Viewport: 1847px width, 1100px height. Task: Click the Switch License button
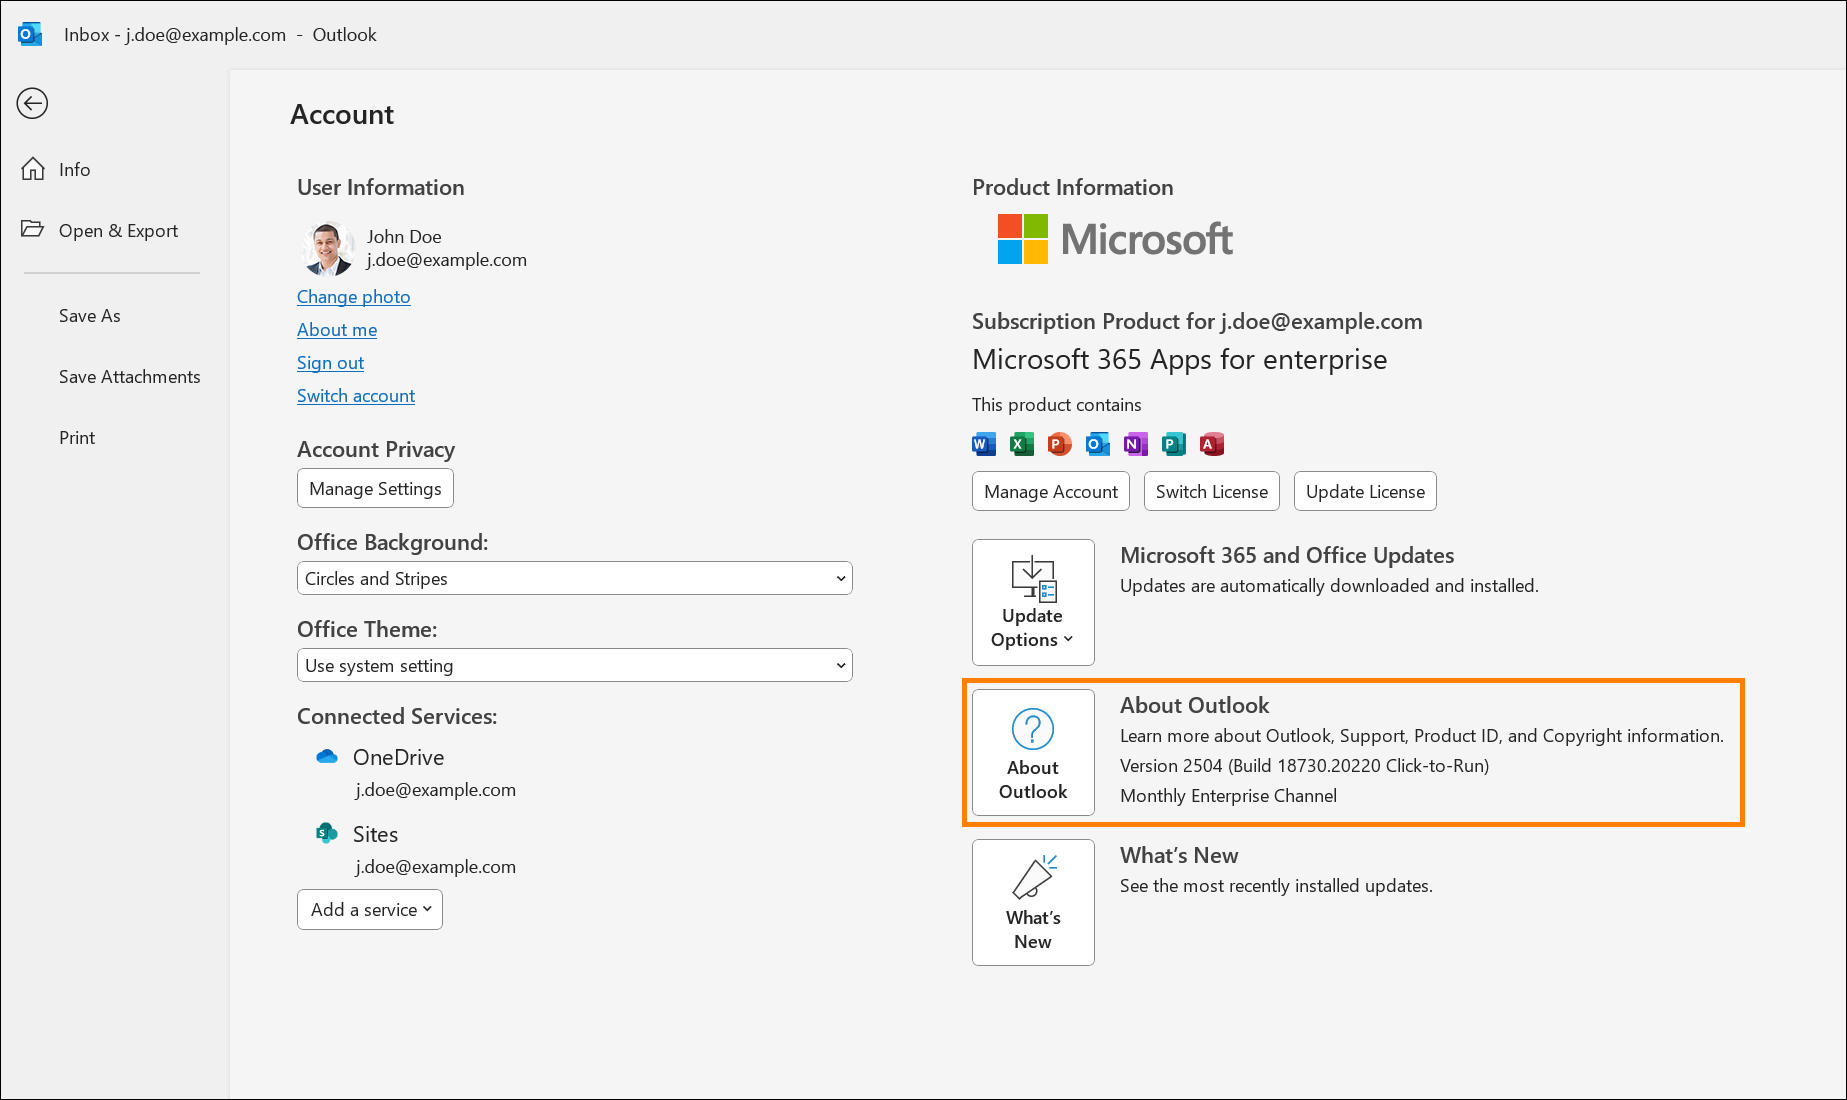[x=1212, y=491]
